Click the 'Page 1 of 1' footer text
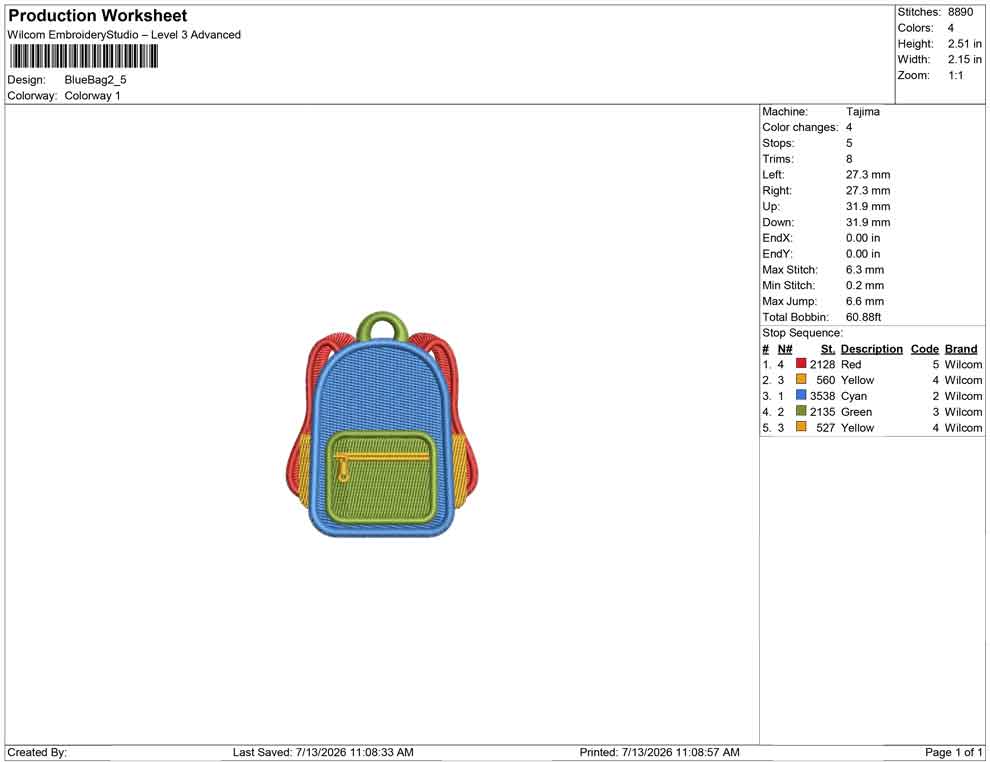The image size is (990, 762). pos(953,752)
